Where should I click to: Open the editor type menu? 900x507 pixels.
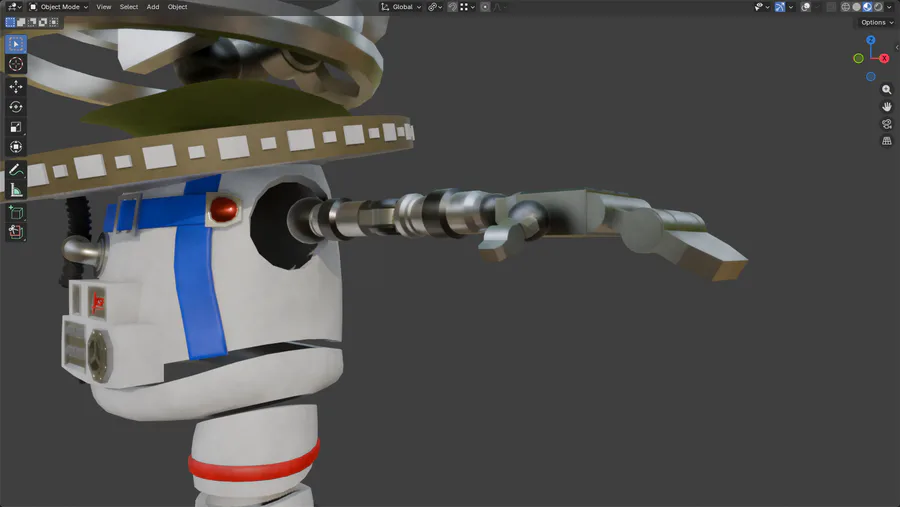[x=14, y=7]
